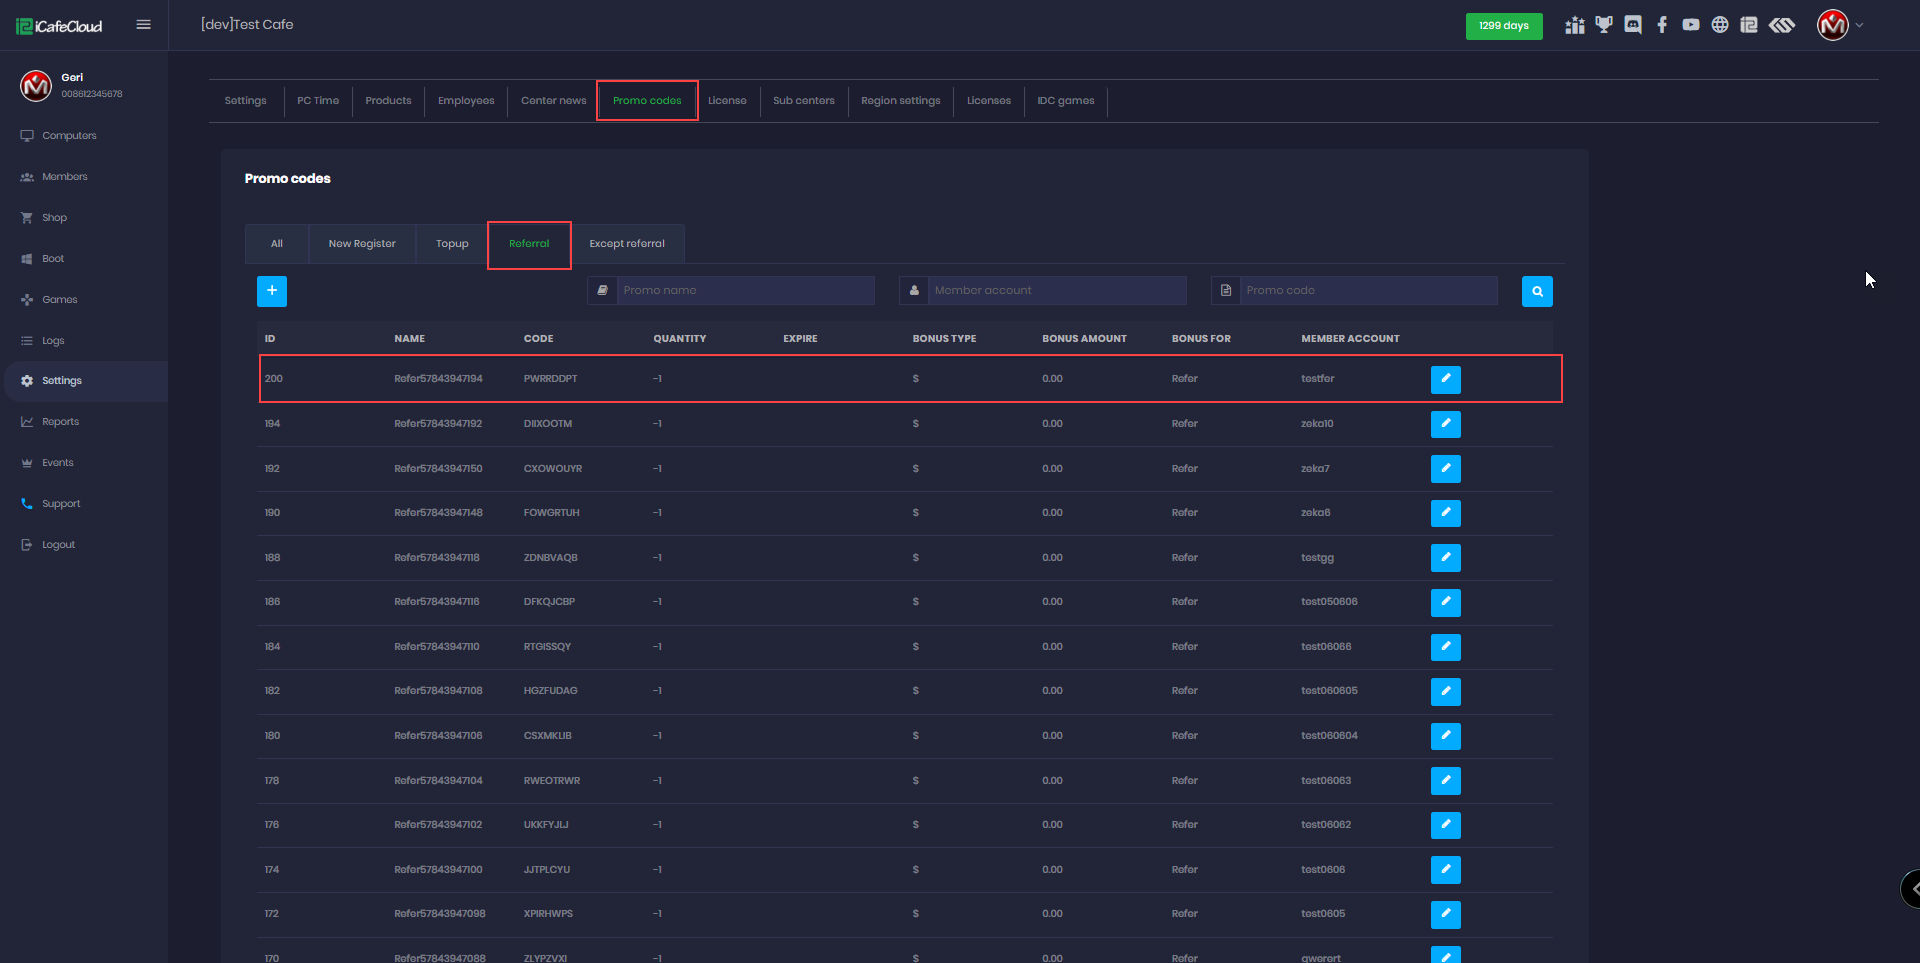Screen dimensions: 1920x963
Task: Click the add promo code plus button
Action: point(271,291)
